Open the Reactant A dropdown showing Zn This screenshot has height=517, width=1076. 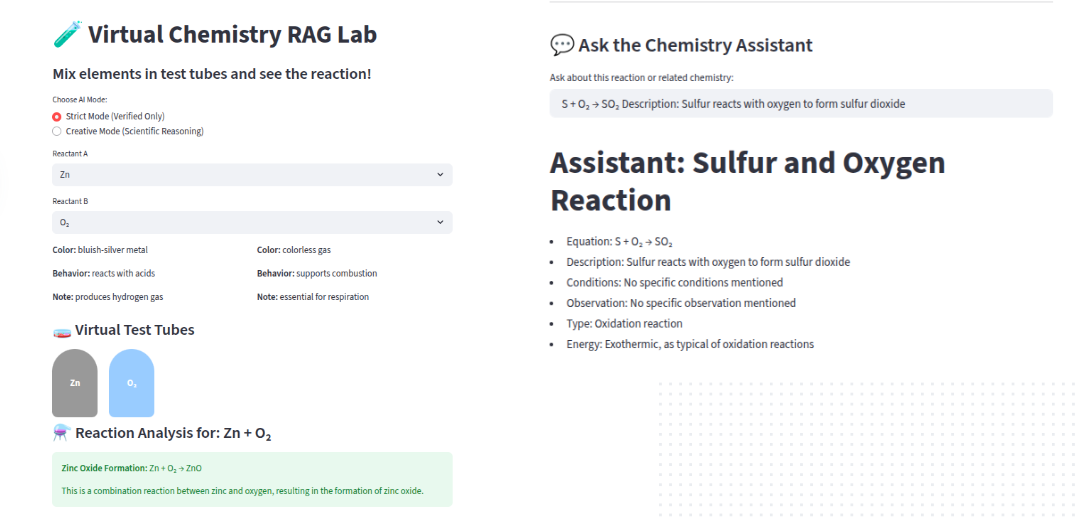(x=252, y=175)
